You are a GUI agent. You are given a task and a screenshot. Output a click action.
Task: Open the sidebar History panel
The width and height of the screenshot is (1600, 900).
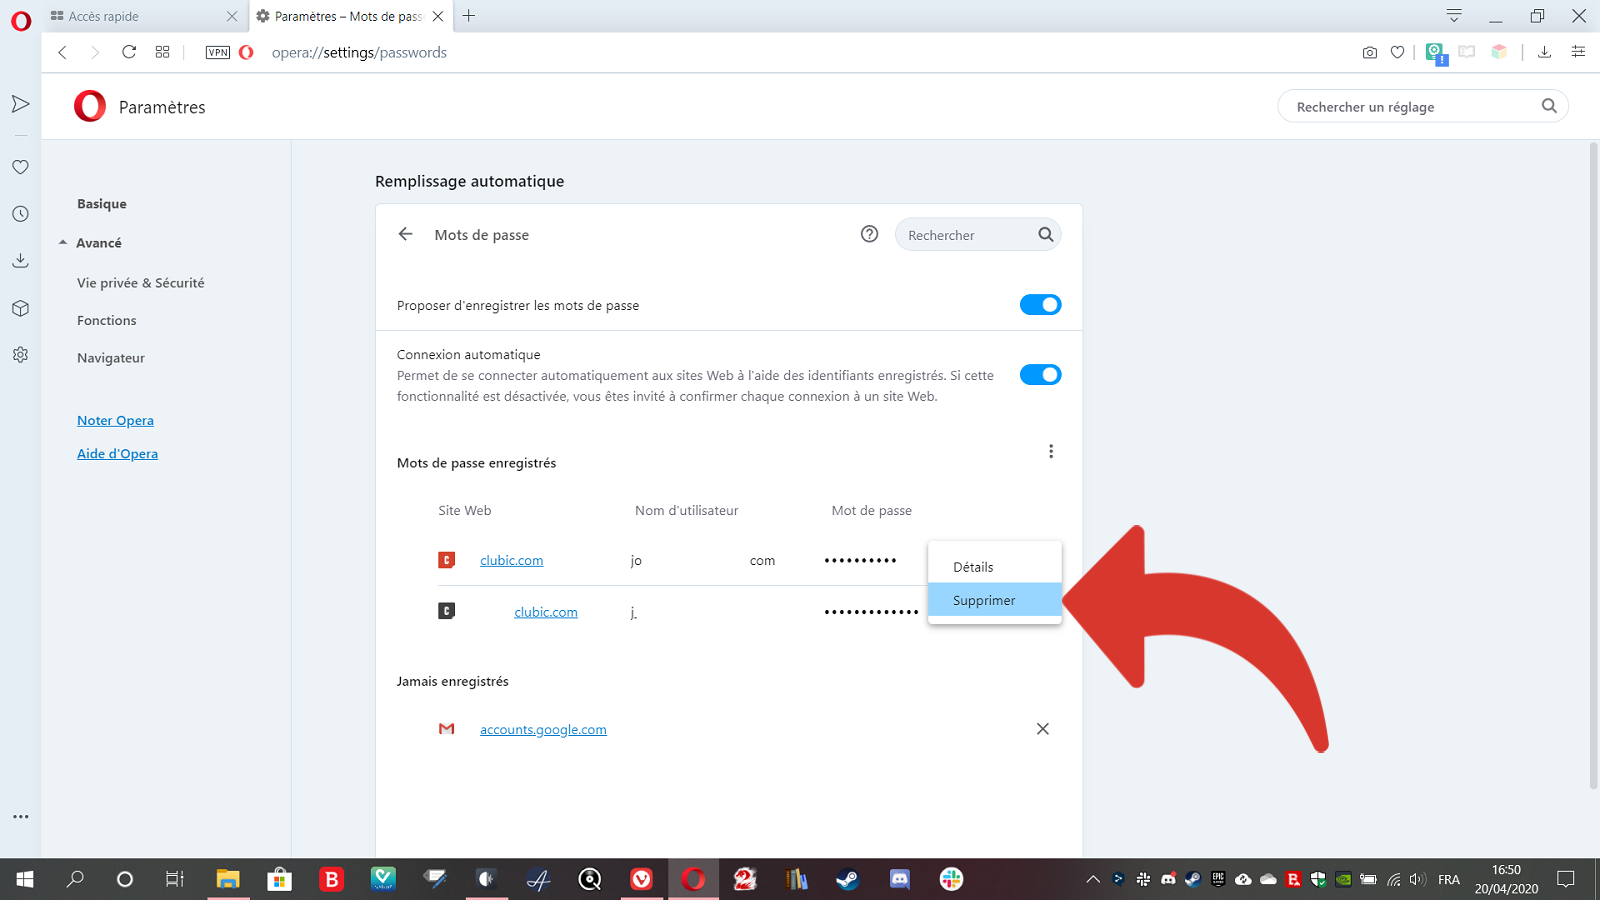20,213
